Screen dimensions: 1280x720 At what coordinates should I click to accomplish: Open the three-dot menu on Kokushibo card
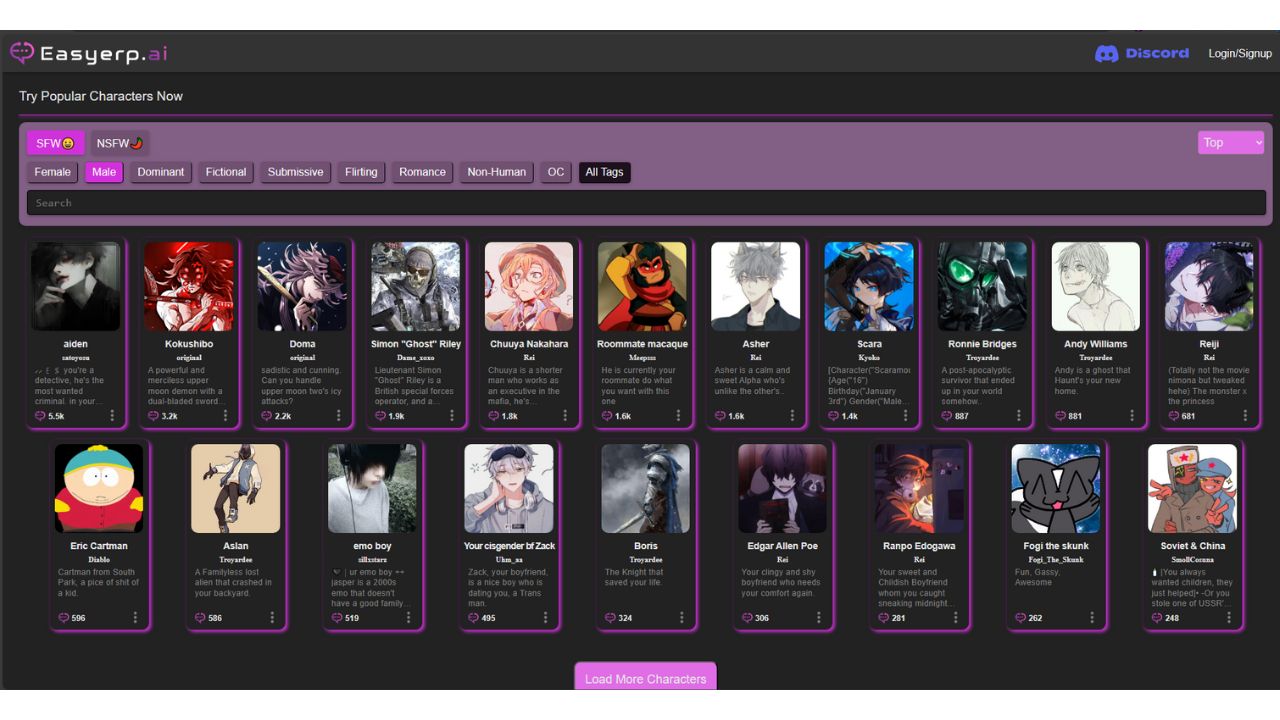tap(225, 416)
